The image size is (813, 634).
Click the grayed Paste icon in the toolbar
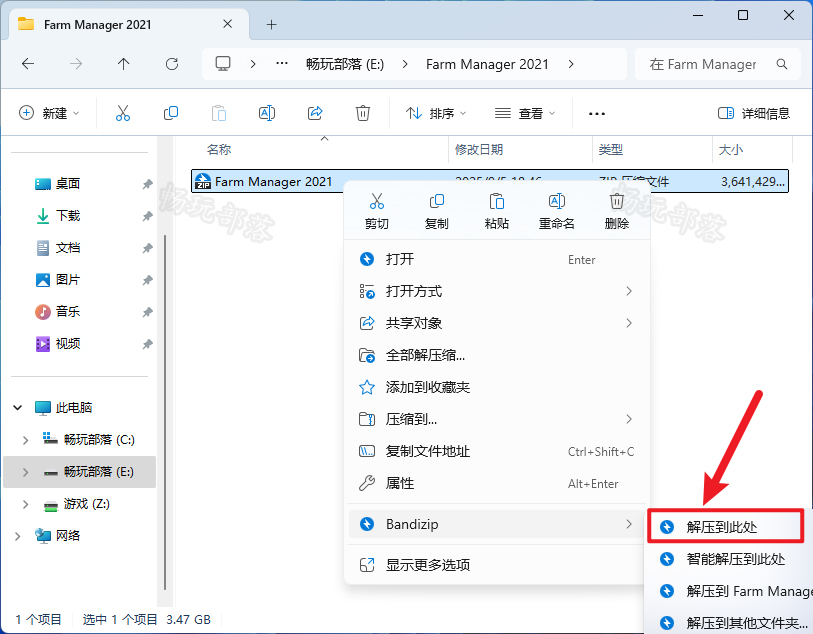(x=219, y=113)
